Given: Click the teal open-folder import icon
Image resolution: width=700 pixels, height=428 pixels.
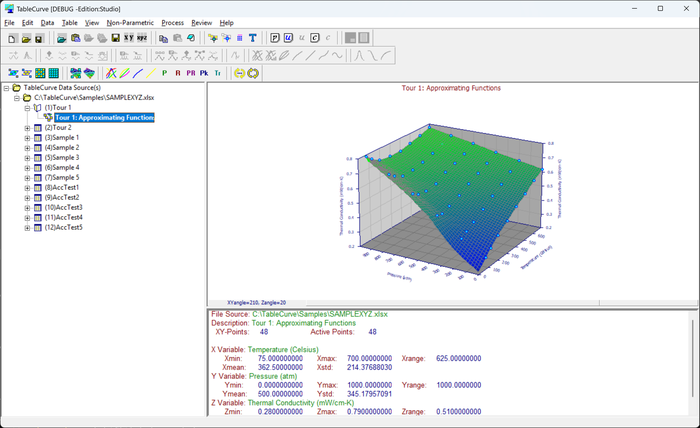Looking at the screenshot, I should (62, 38).
